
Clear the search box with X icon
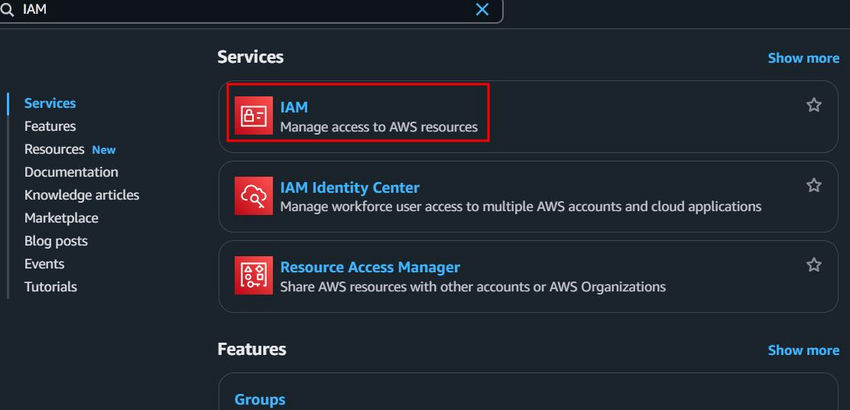(x=482, y=9)
